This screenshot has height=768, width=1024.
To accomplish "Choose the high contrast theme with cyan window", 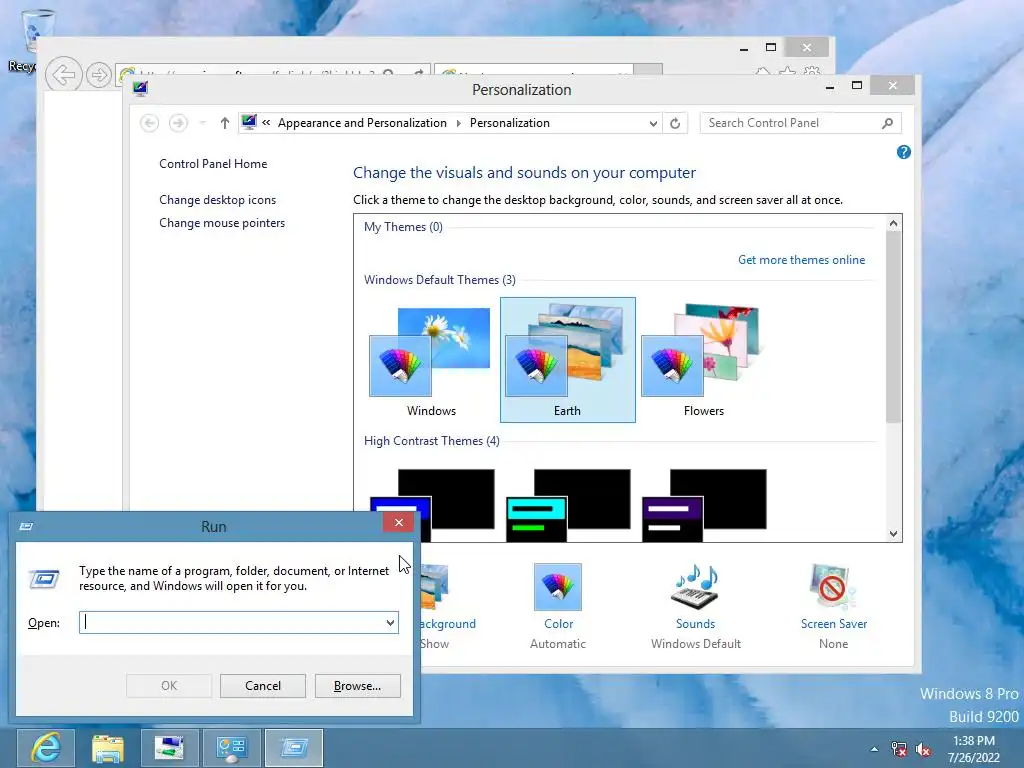I will point(568,505).
